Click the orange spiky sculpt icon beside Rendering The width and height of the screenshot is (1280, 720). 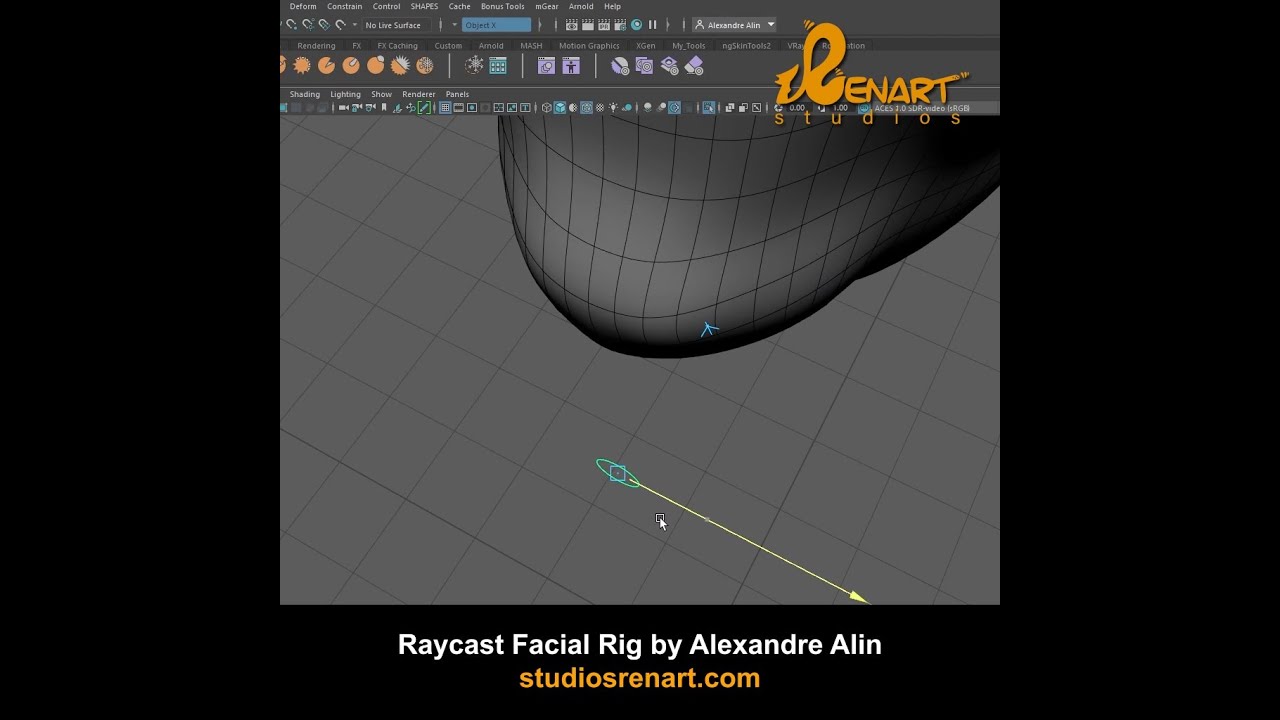click(302, 65)
